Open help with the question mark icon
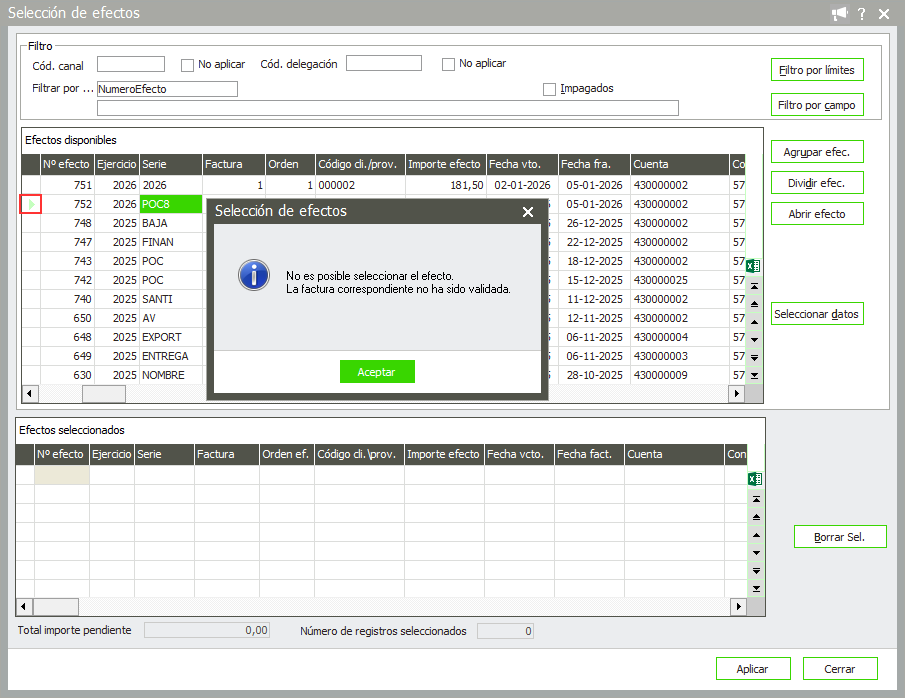 pos(861,14)
